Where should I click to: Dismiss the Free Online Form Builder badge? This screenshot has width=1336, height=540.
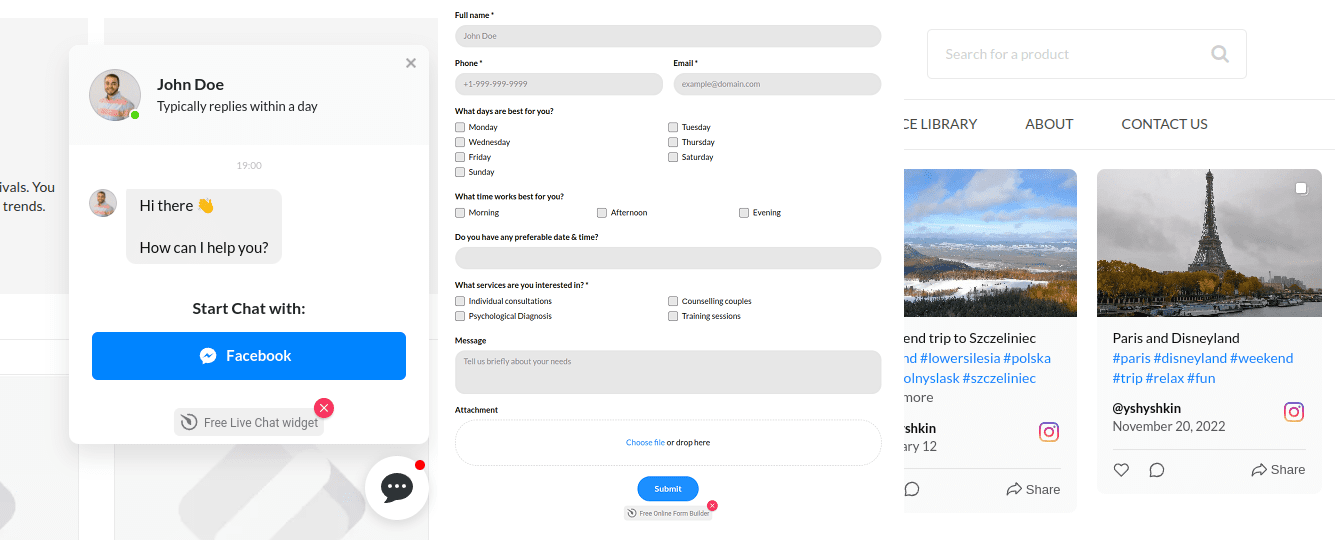(712, 506)
